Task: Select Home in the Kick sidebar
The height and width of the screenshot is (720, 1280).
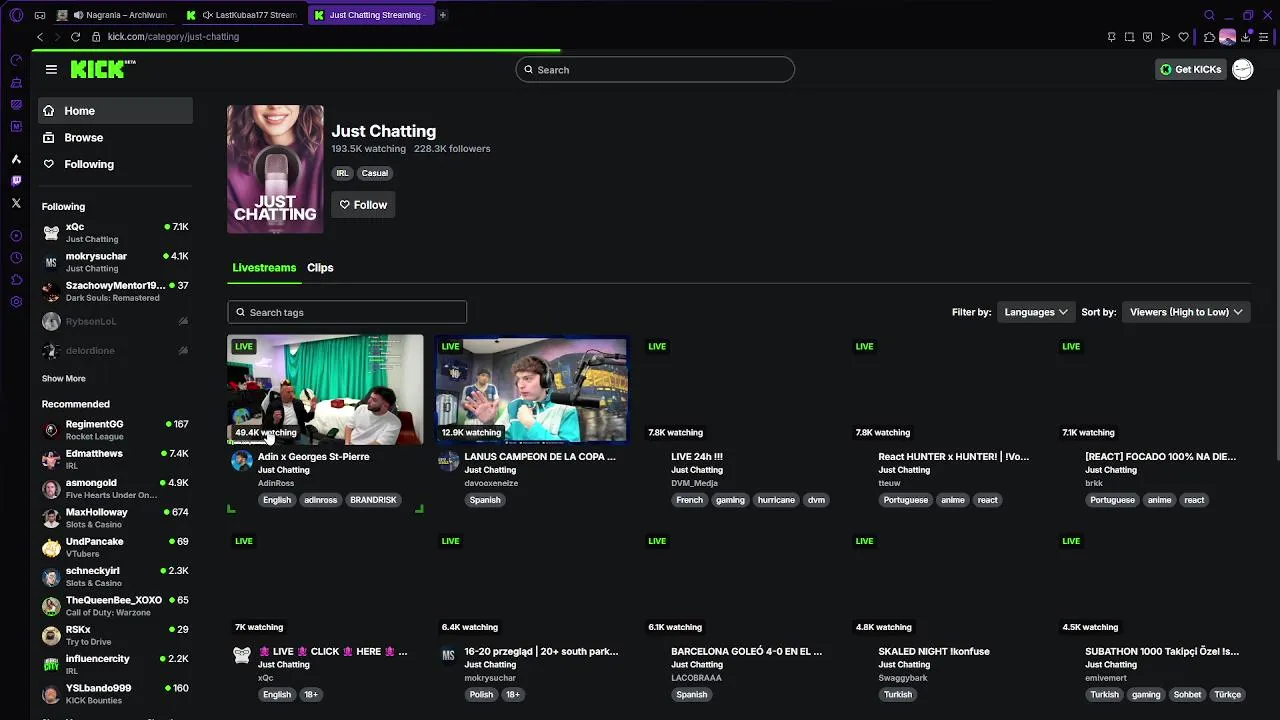Action: coord(115,111)
